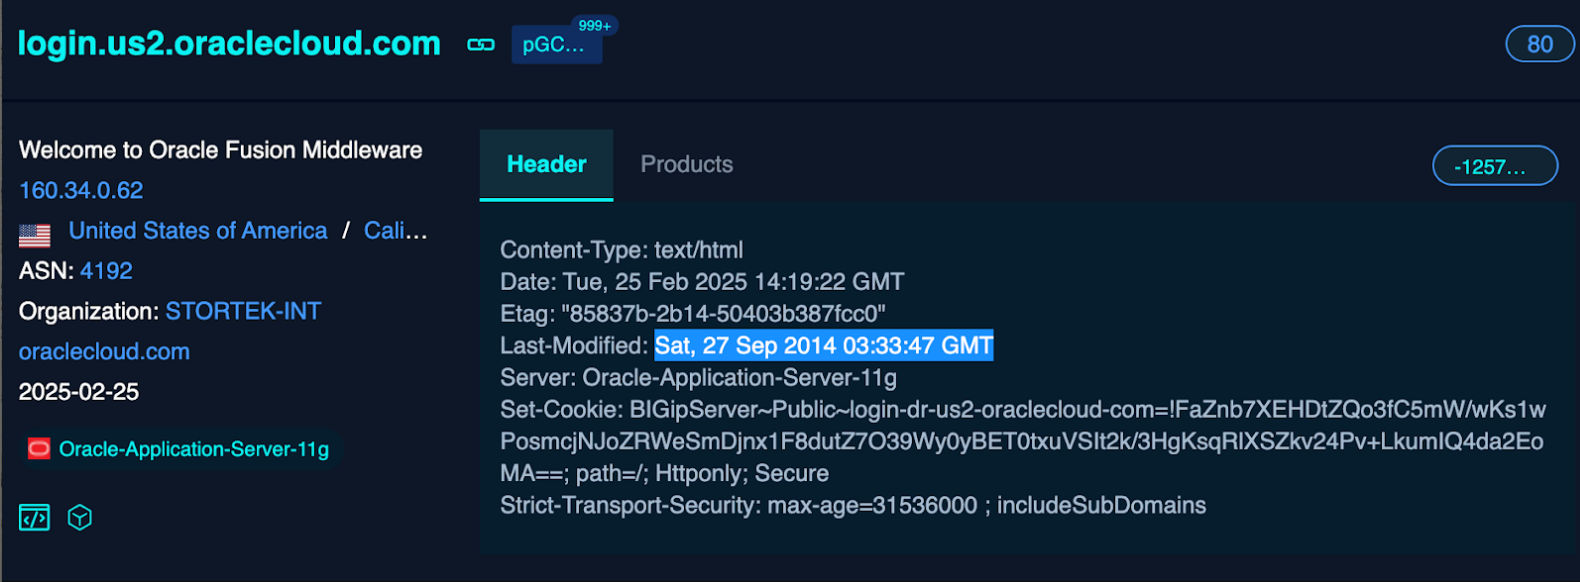Click the truncated Cali... region link
The image size is (1580, 582).
coord(396,231)
